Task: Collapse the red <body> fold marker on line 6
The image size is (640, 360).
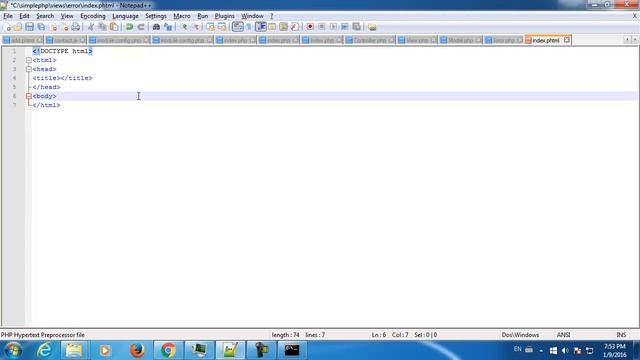Action: click(29, 96)
